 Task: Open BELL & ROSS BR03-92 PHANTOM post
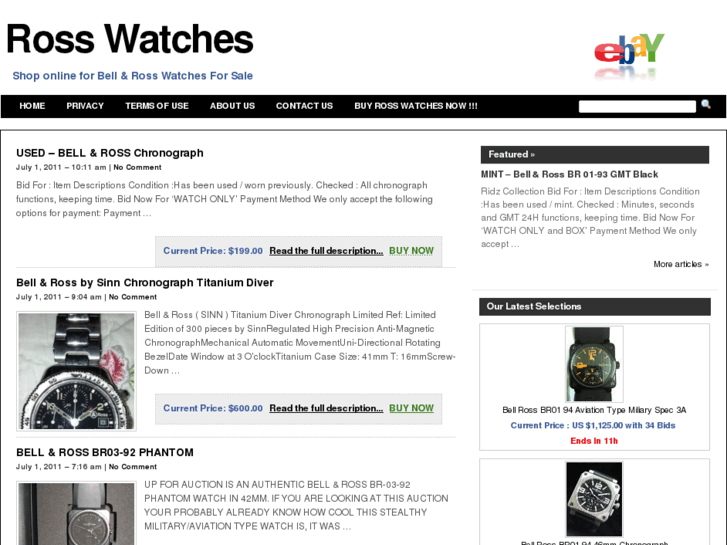[x=105, y=453]
